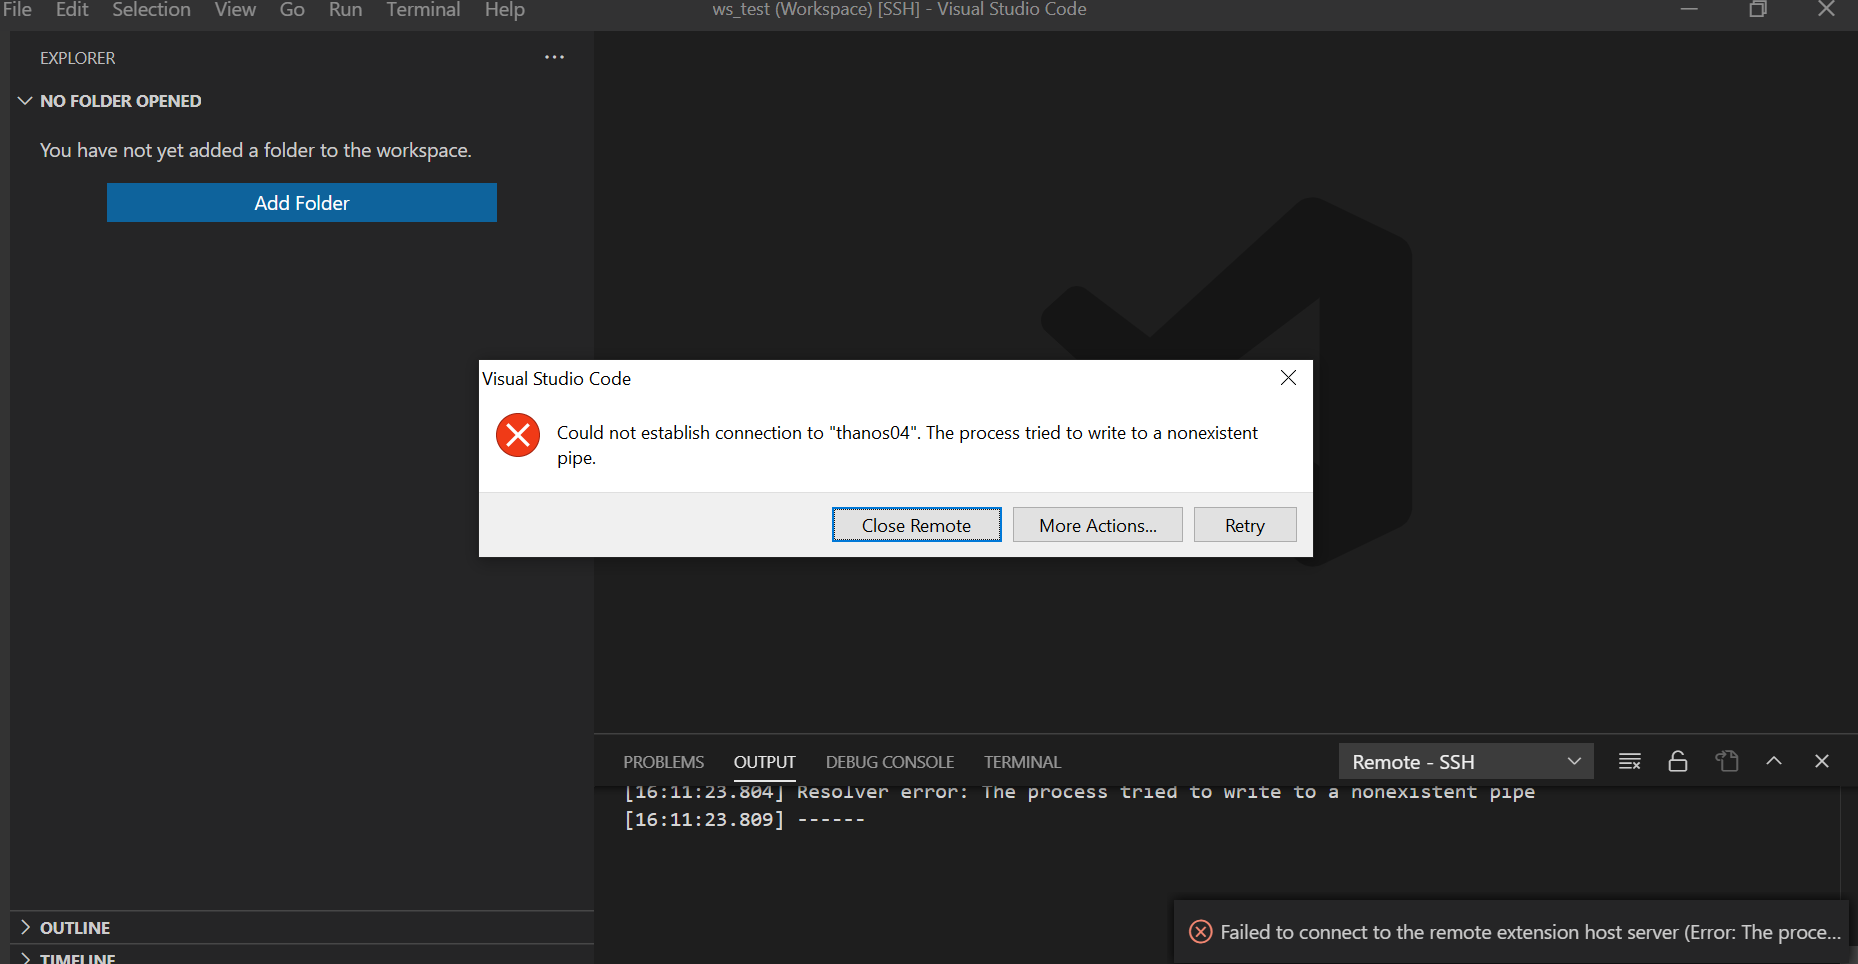Open the Terminal menu
The height and width of the screenshot is (964, 1858).
click(423, 9)
